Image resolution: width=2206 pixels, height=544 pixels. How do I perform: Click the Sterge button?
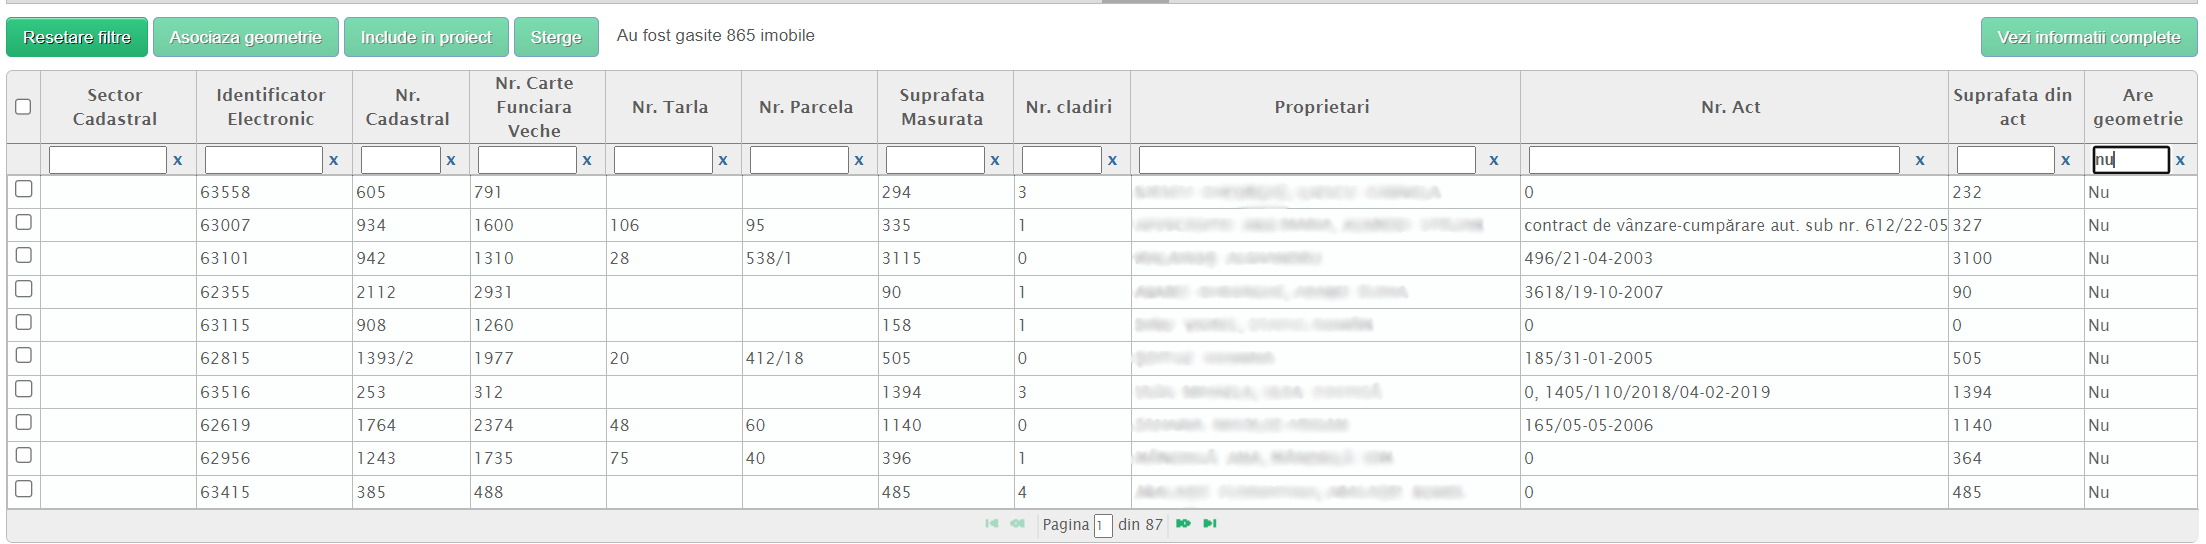coord(556,37)
